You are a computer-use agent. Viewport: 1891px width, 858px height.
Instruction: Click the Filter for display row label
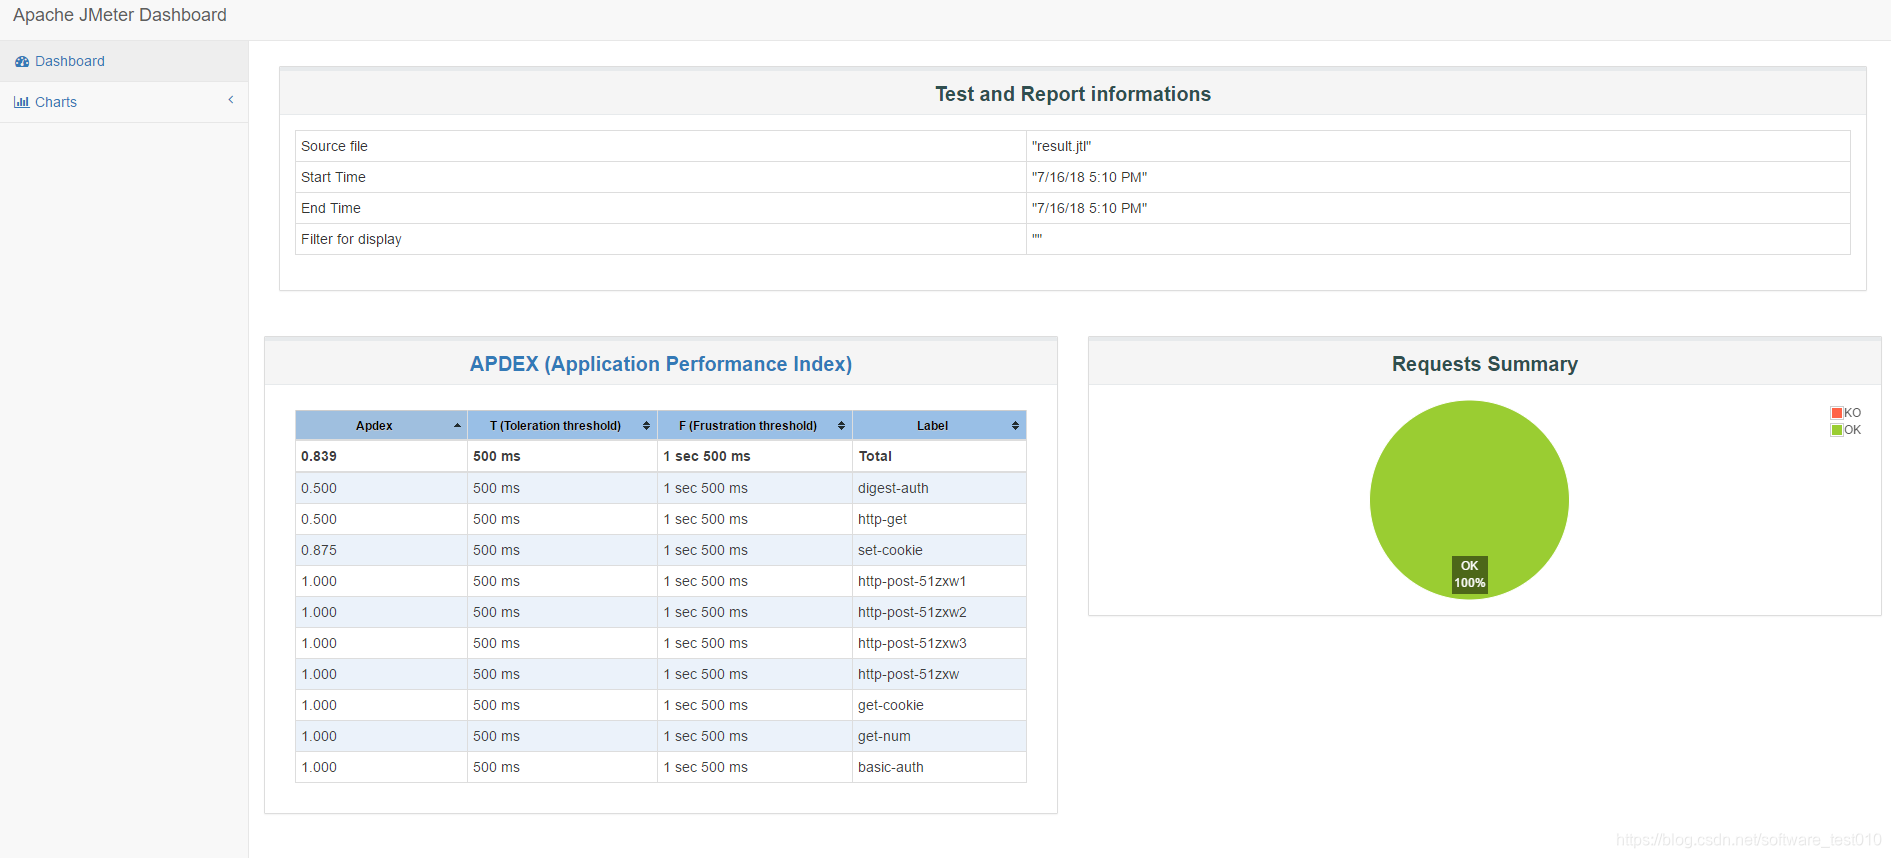351,239
